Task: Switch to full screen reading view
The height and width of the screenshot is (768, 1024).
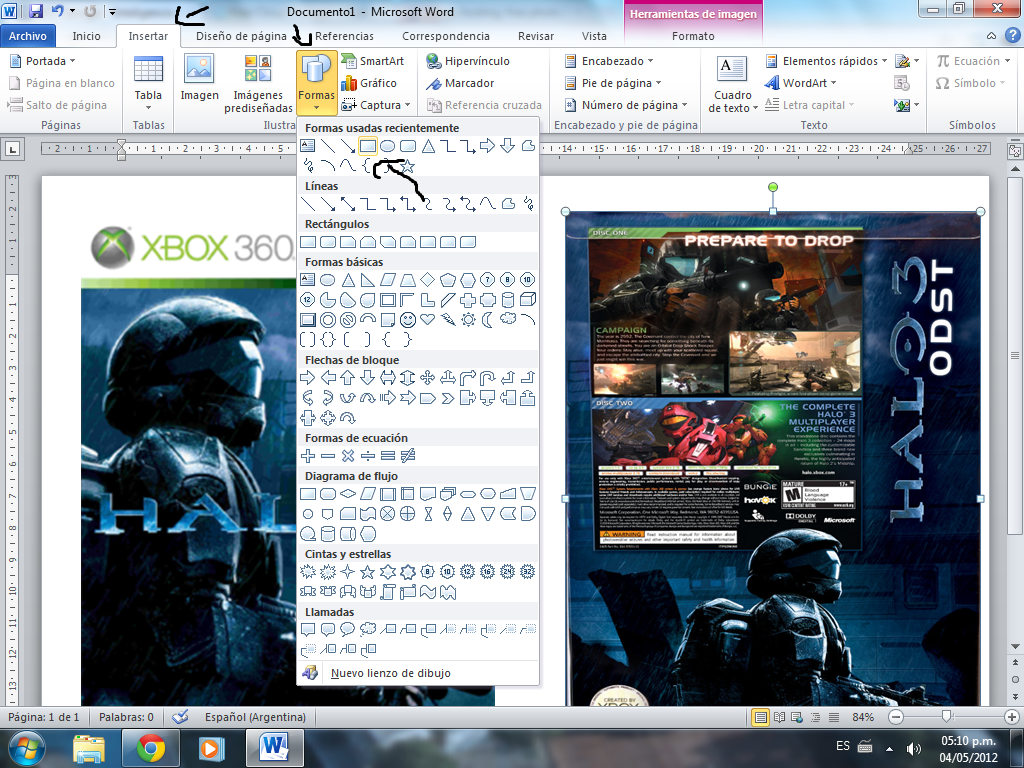Action: [779, 717]
